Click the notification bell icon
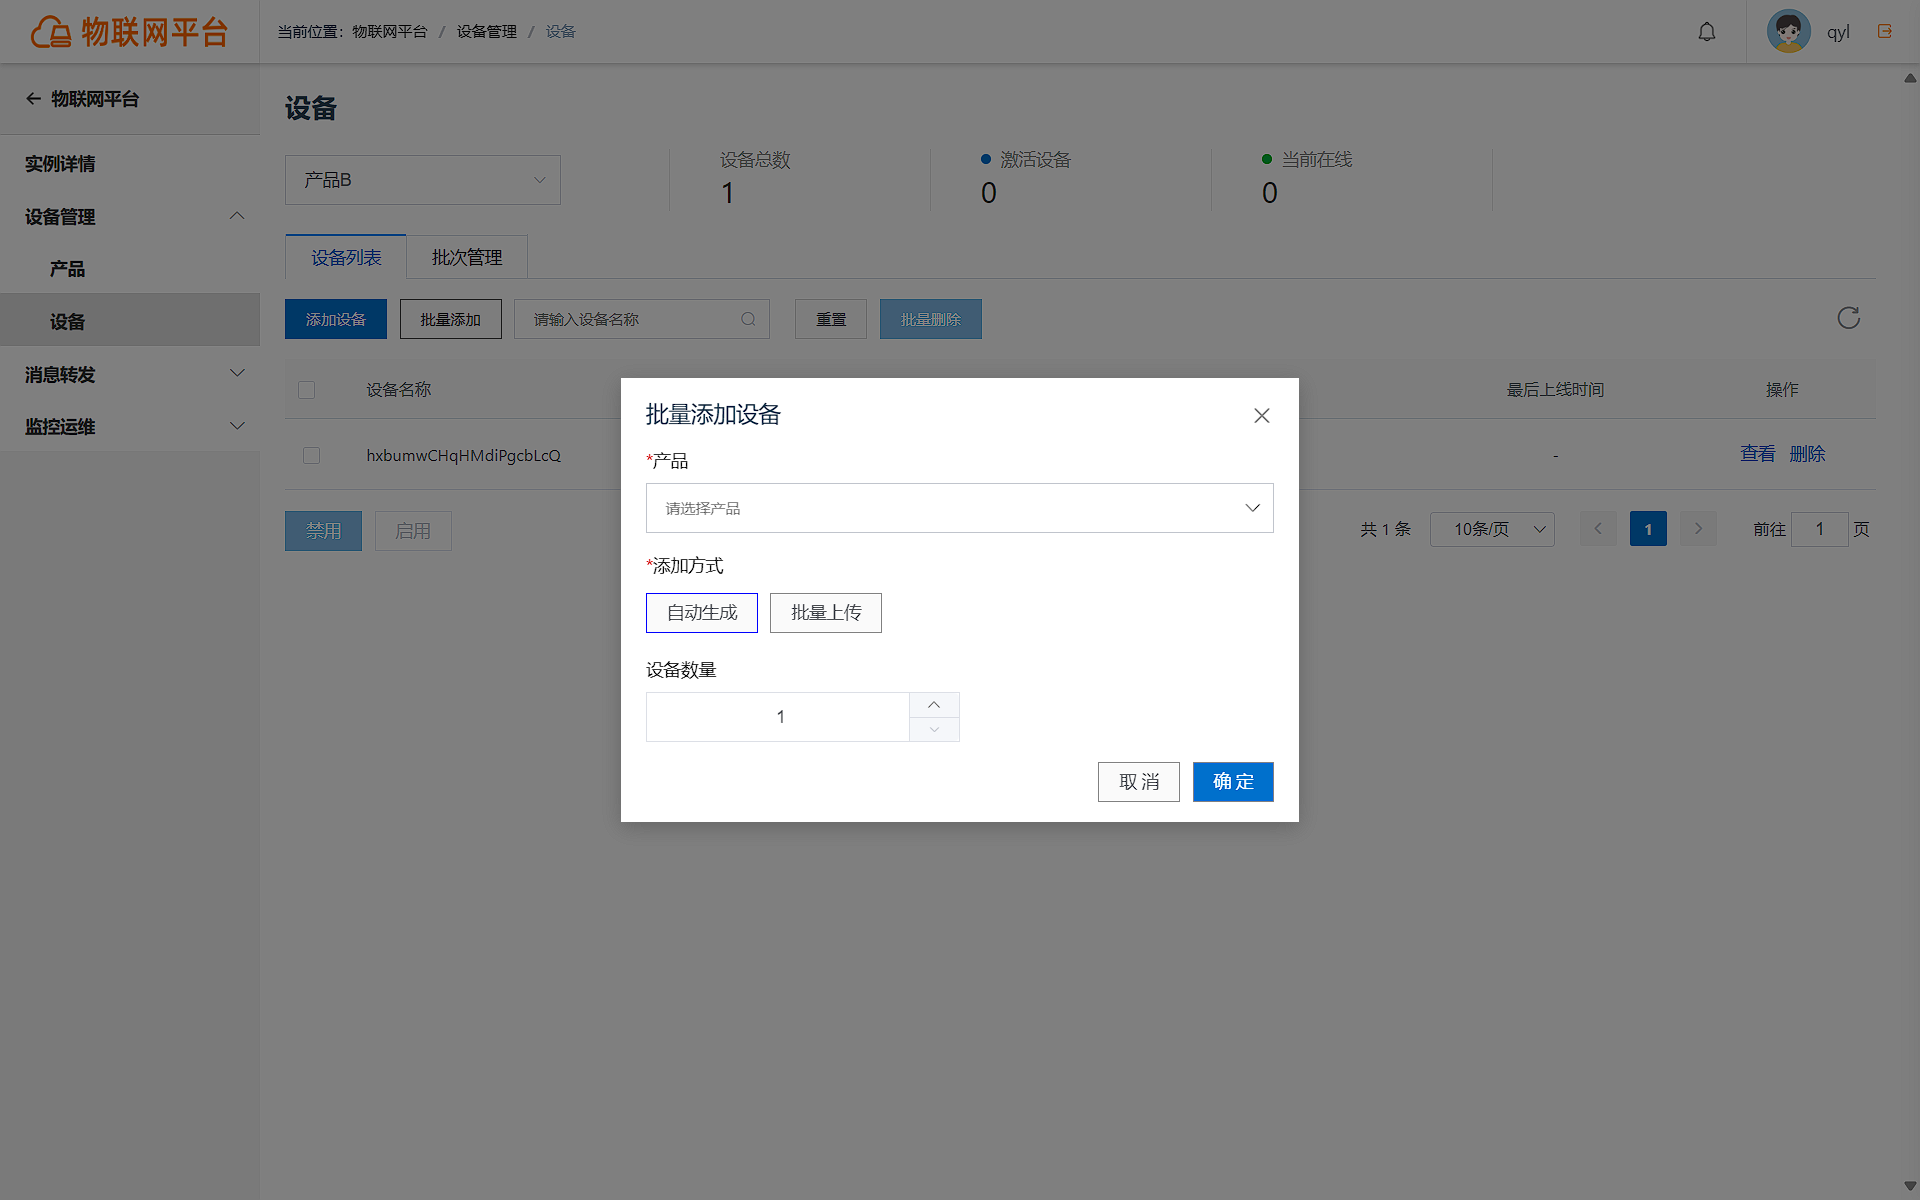1920x1200 pixels. [x=1707, y=32]
